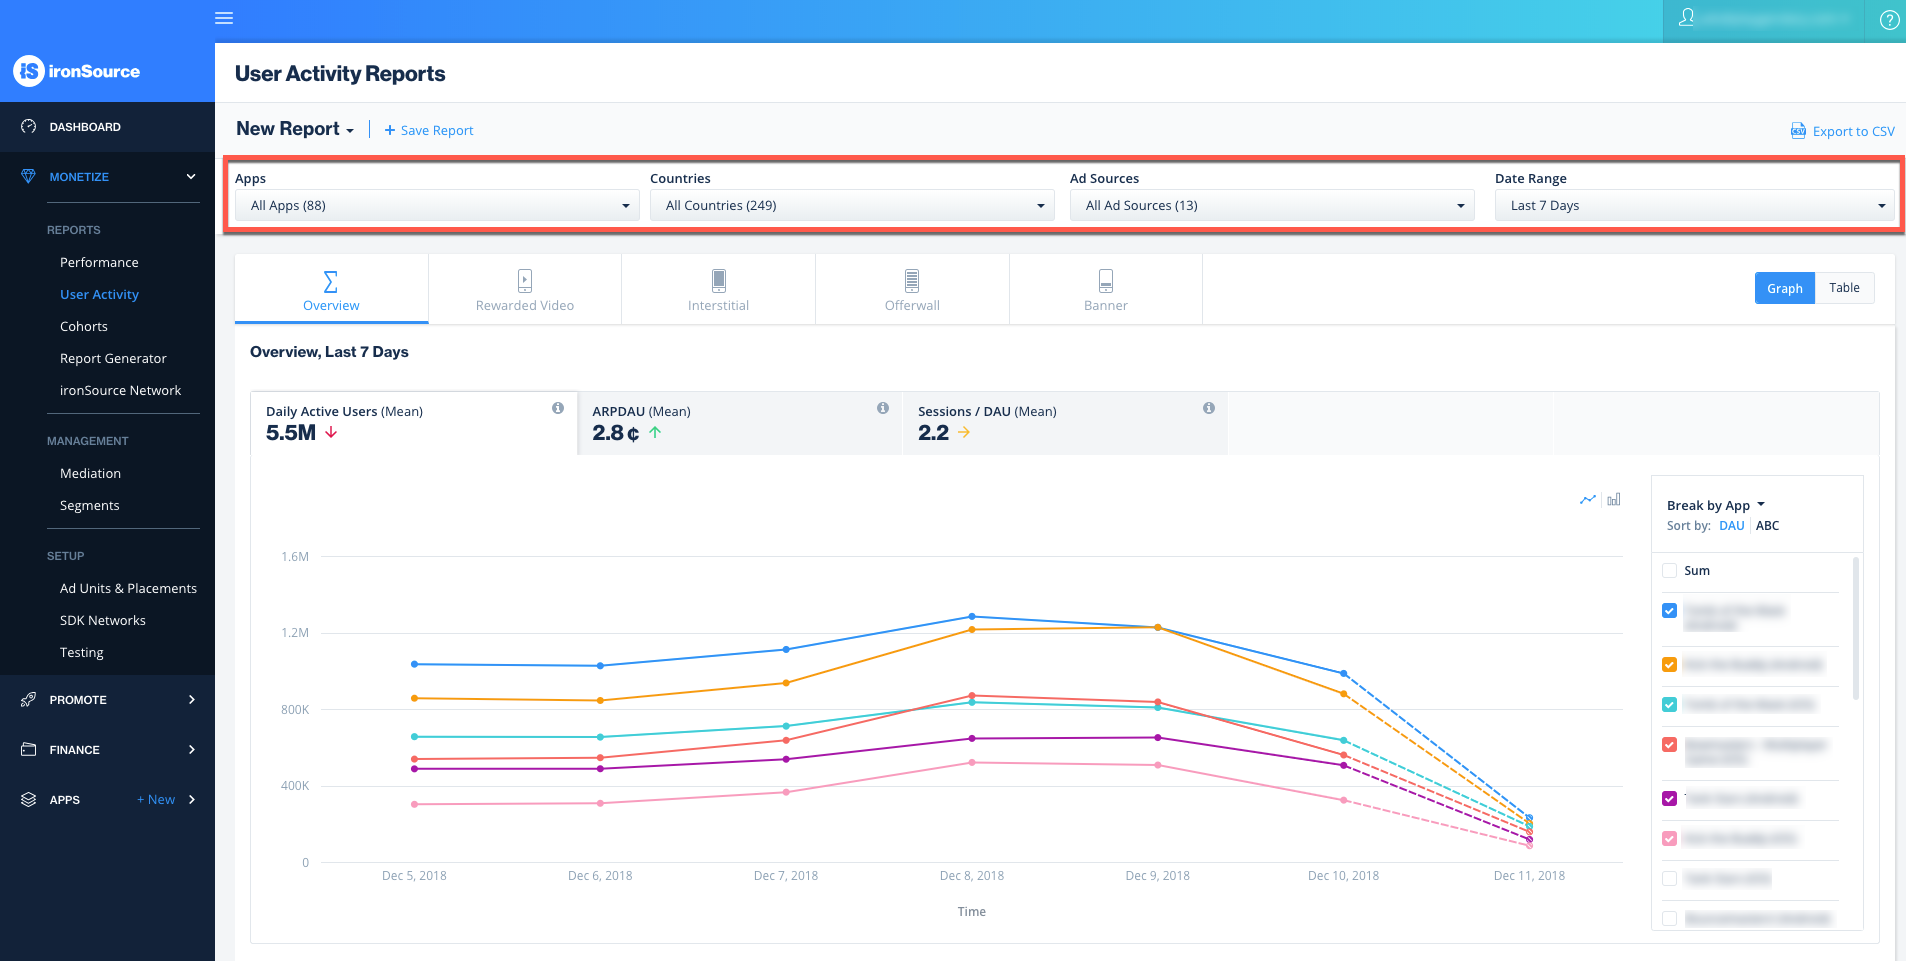Screen dimensions: 1906x961
Task: Open the hamburger navigation menu
Action: pyautogui.click(x=224, y=18)
